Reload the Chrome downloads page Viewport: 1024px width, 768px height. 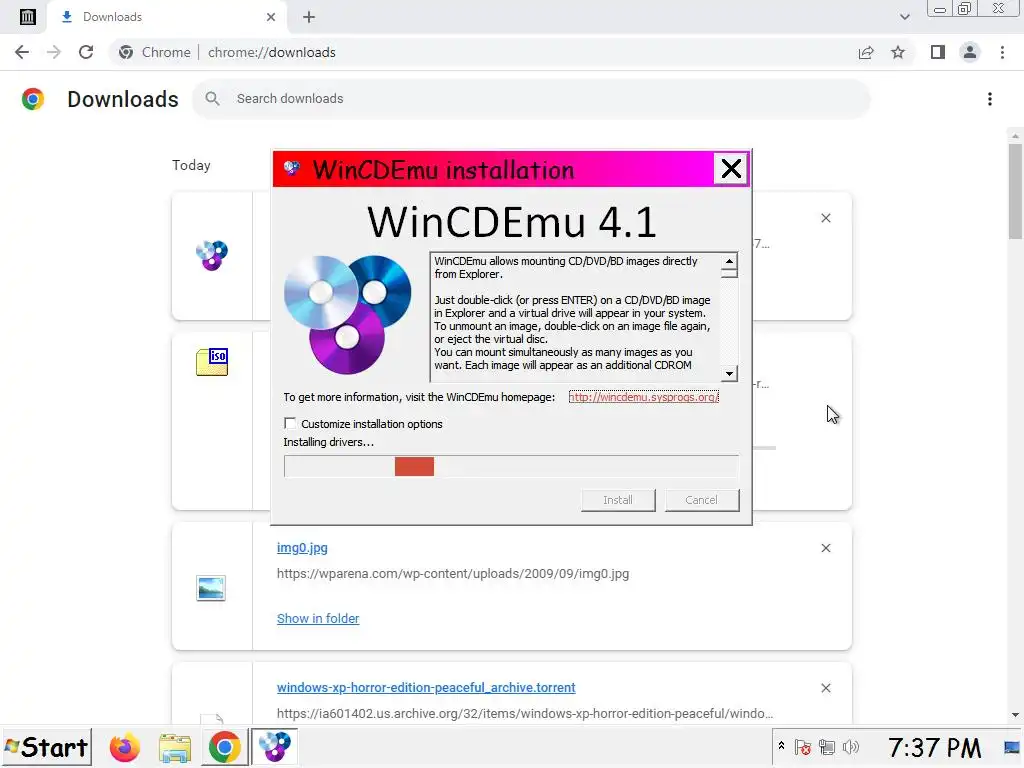[x=86, y=52]
